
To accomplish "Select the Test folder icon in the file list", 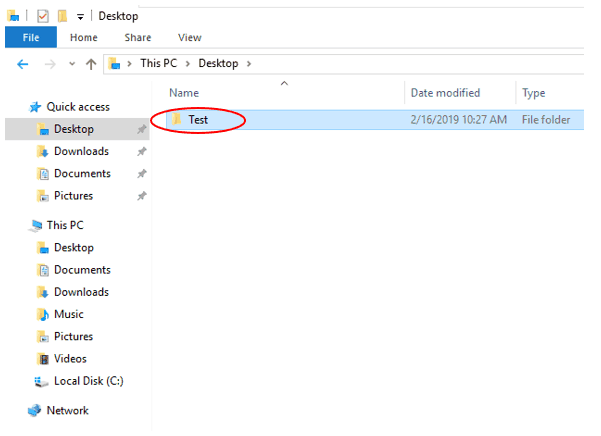I will pyautogui.click(x=175, y=120).
